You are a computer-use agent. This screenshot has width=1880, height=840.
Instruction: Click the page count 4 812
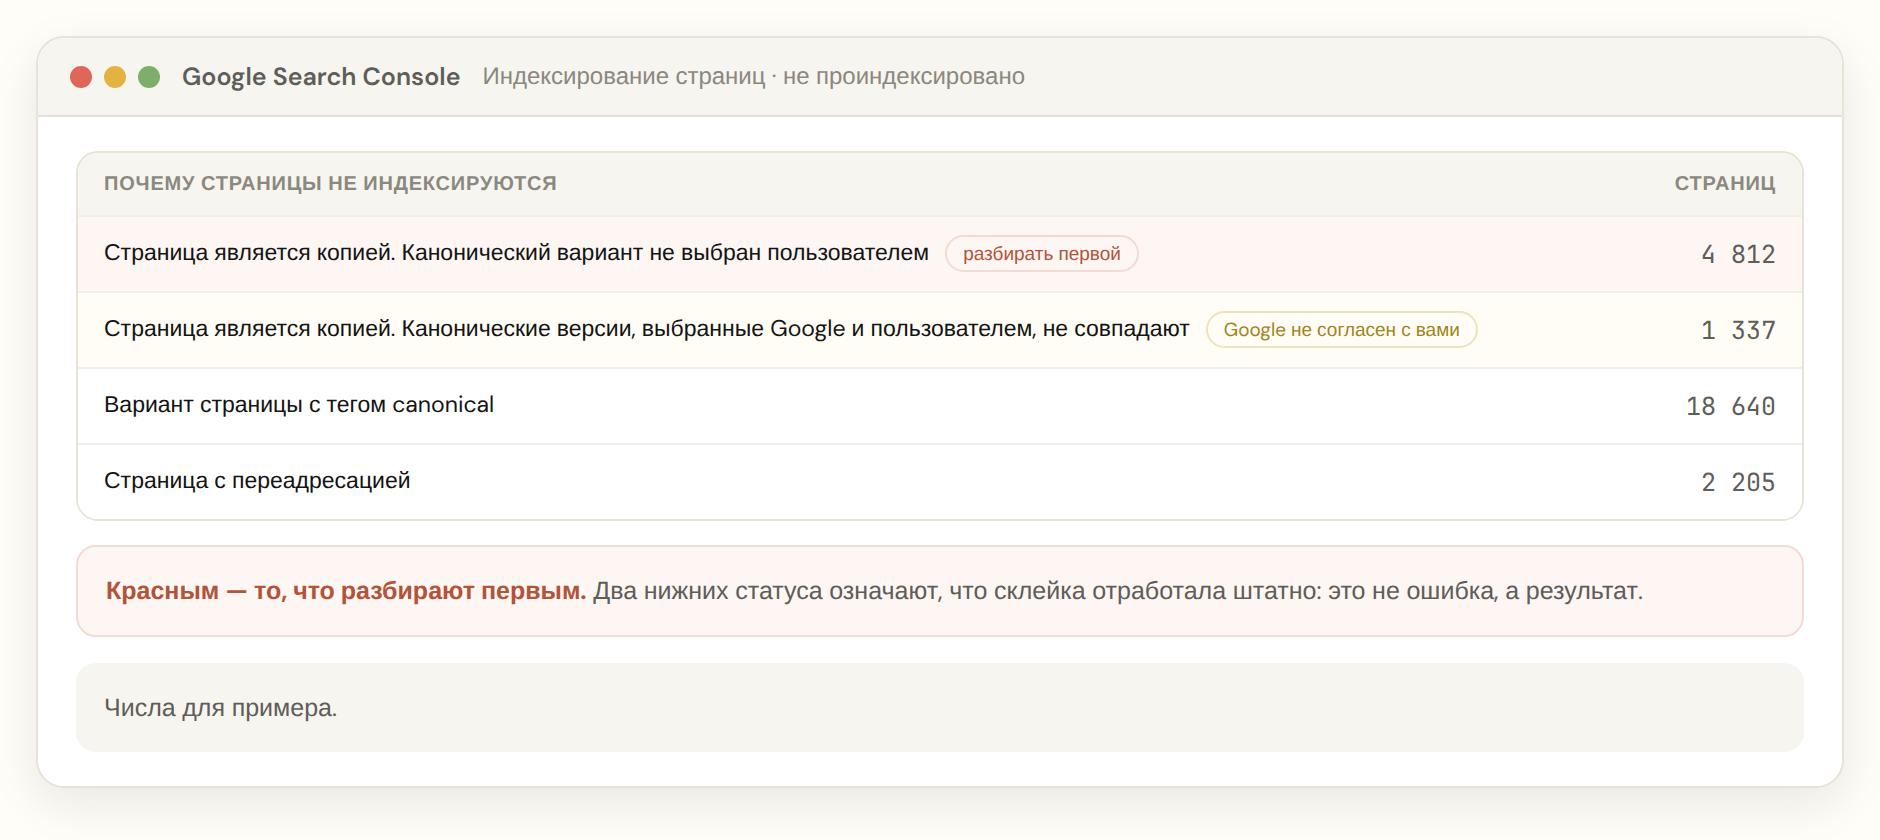pos(1738,254)
